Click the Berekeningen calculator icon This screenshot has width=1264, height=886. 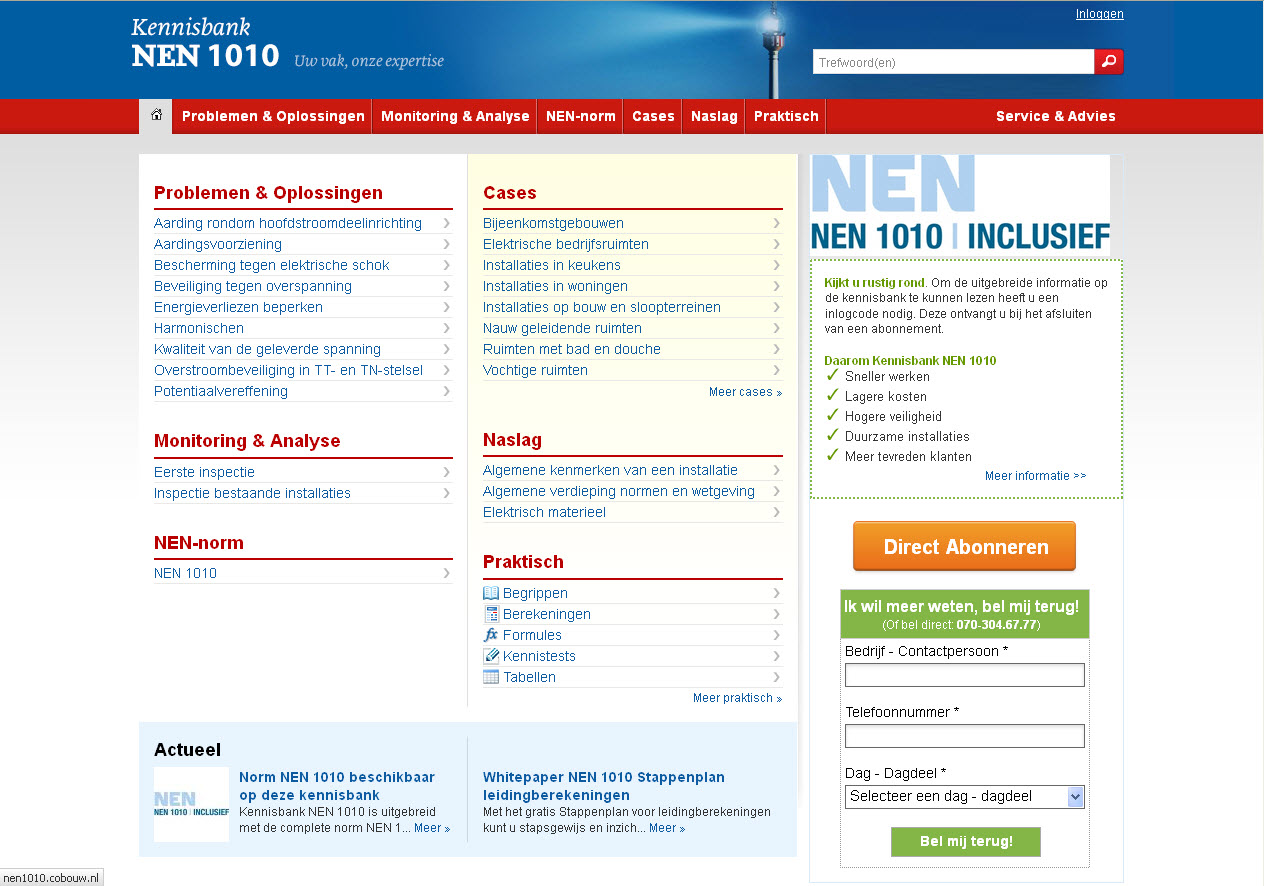pyautogui.click(x=491, y=613)
